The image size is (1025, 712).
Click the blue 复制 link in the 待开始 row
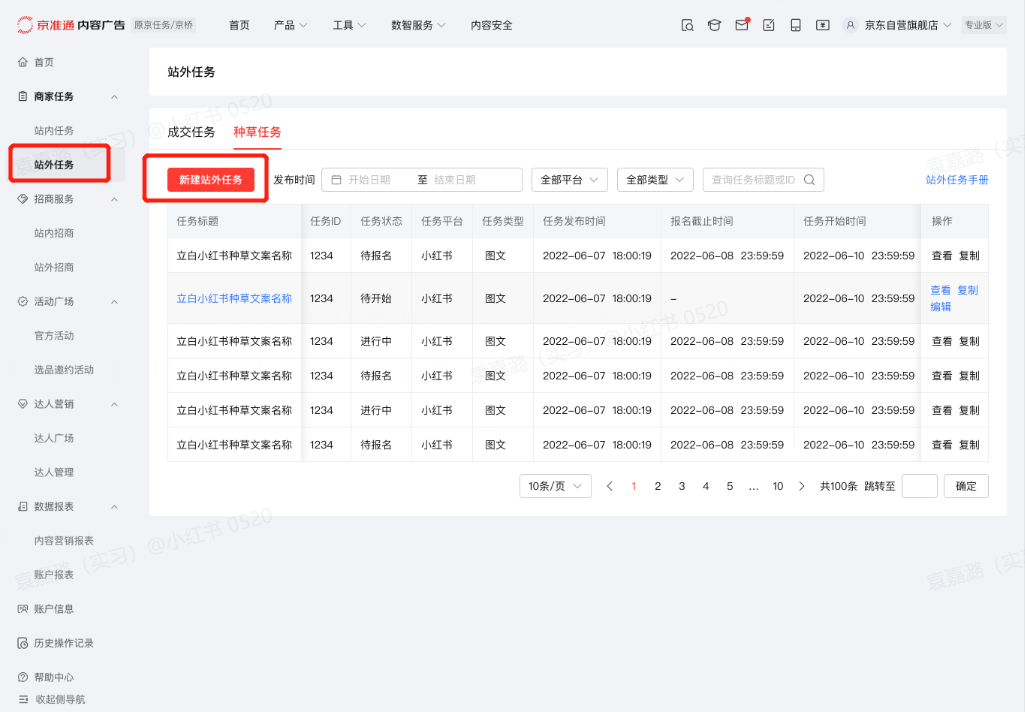tap(967, 290)
